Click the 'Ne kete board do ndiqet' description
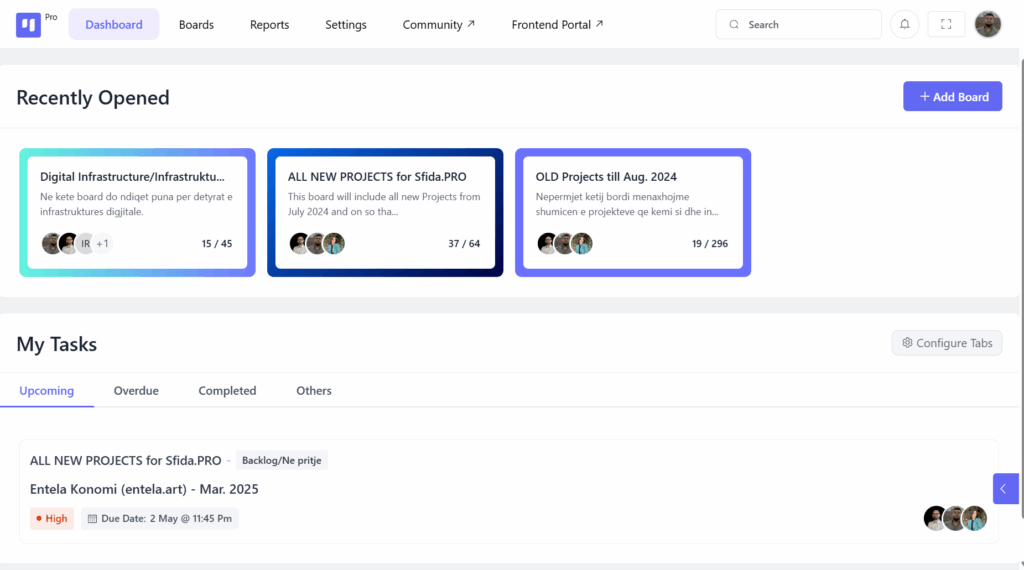This screenshot has height=570, width=1024. coord(136,204)
